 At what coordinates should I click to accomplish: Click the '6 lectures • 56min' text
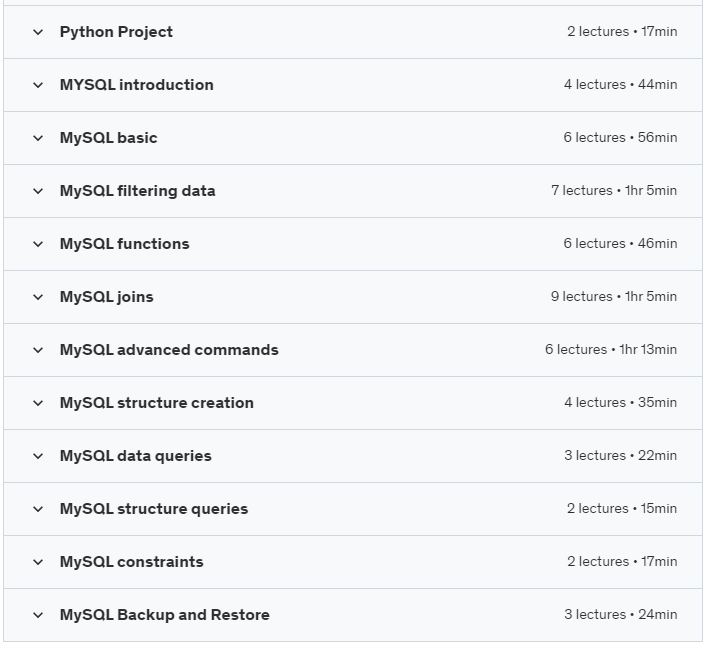(x=620, y=138)
